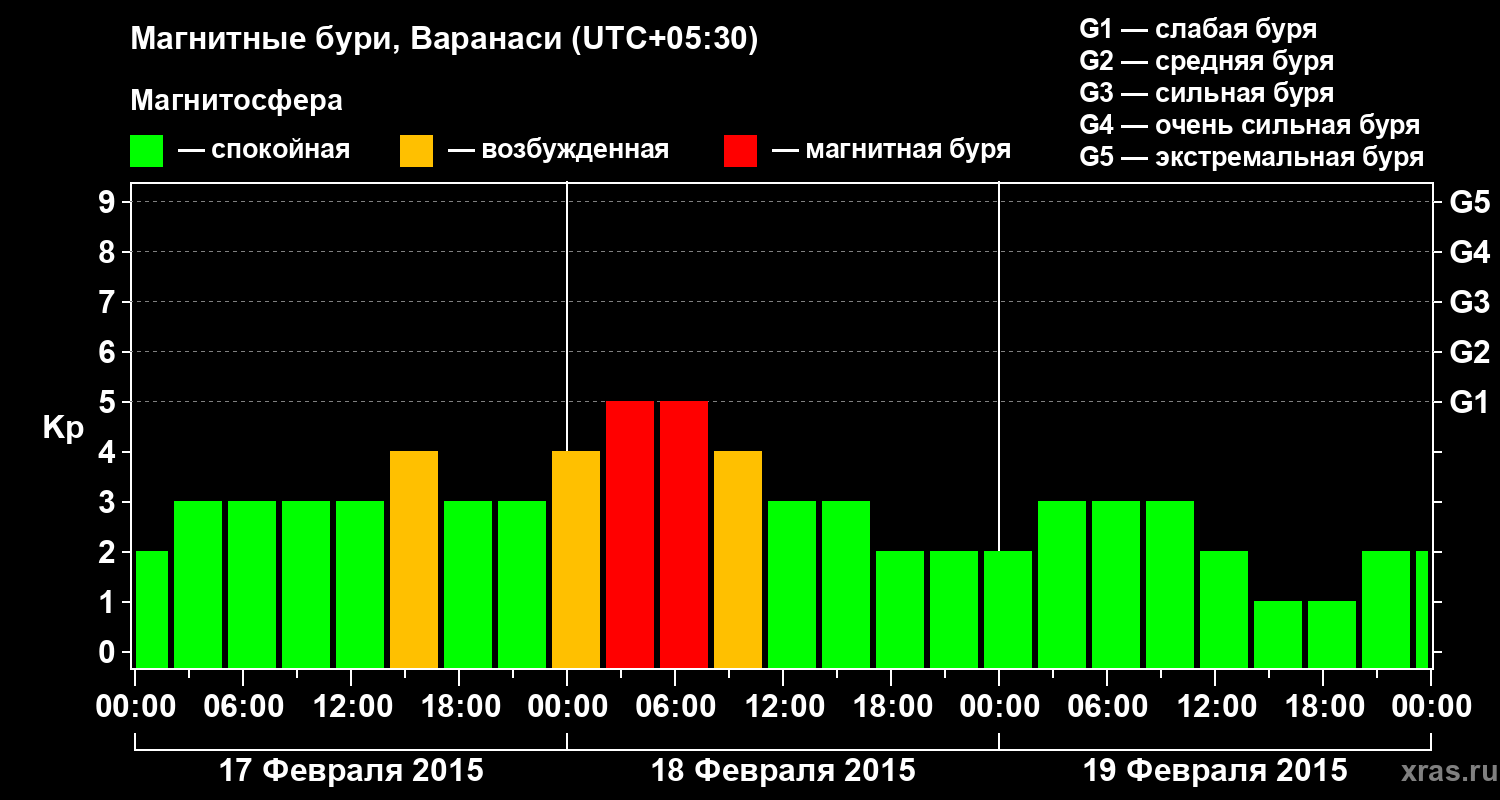1500x800 pixels.
Task: Click the '18 Февраля 2015' date label
Action: [x=783, y=771]
